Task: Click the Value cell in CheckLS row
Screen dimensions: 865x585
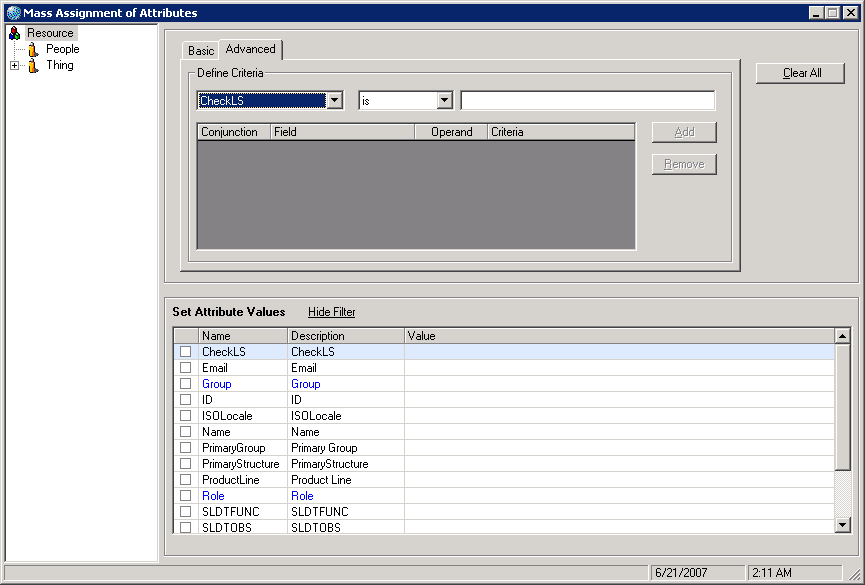Action: 620,352
